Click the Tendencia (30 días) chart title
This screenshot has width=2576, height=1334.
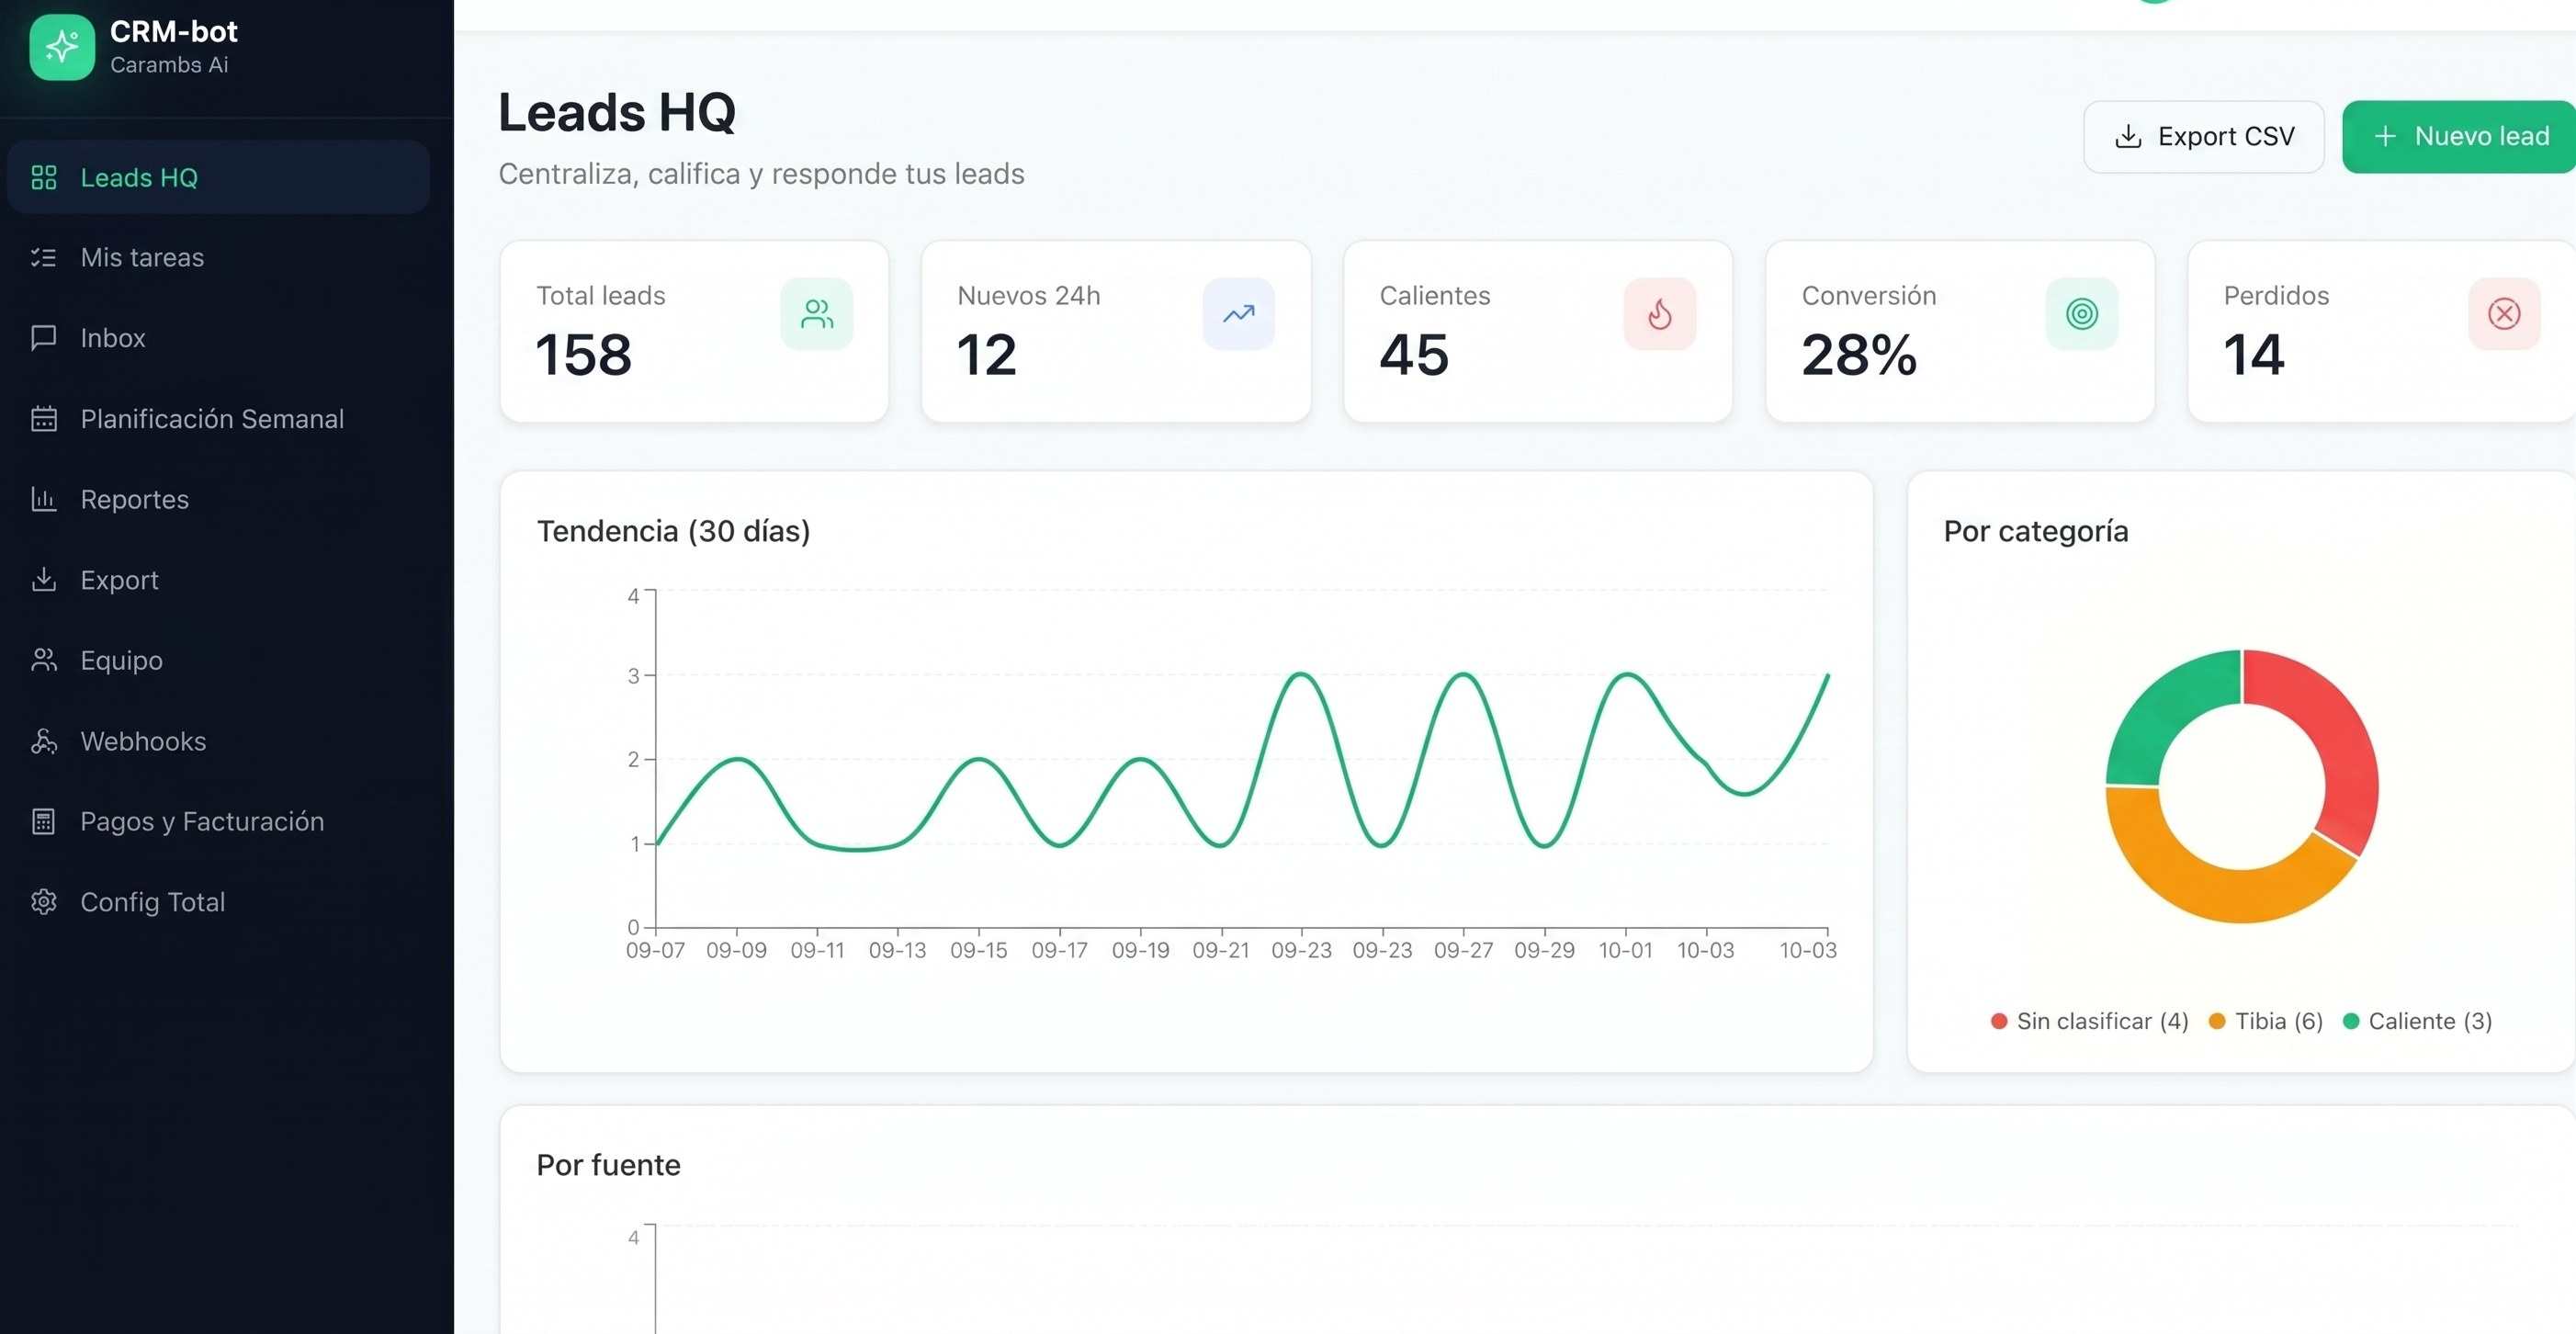click(673, 531)
